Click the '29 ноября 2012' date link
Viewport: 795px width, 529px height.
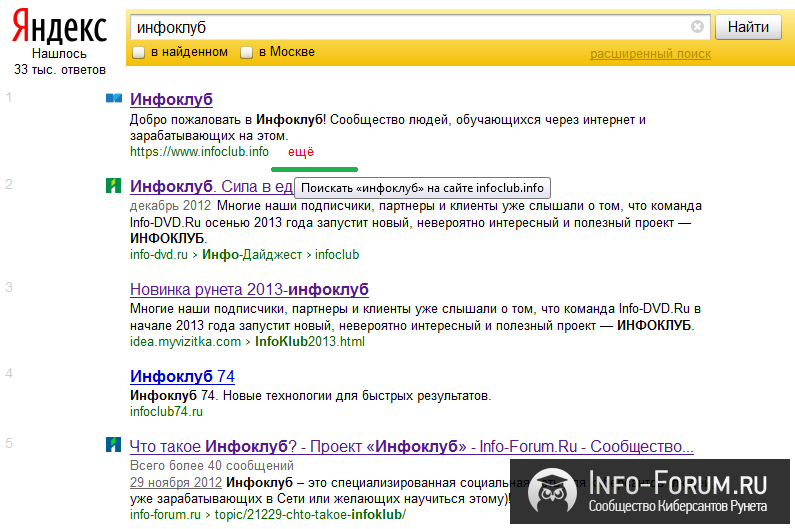click(176, 482)
